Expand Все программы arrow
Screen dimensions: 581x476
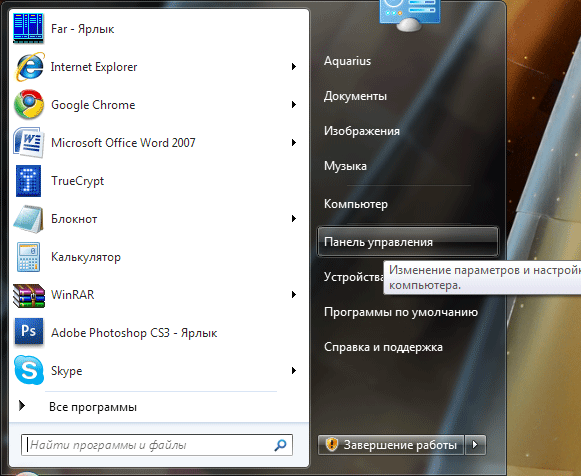22,406
